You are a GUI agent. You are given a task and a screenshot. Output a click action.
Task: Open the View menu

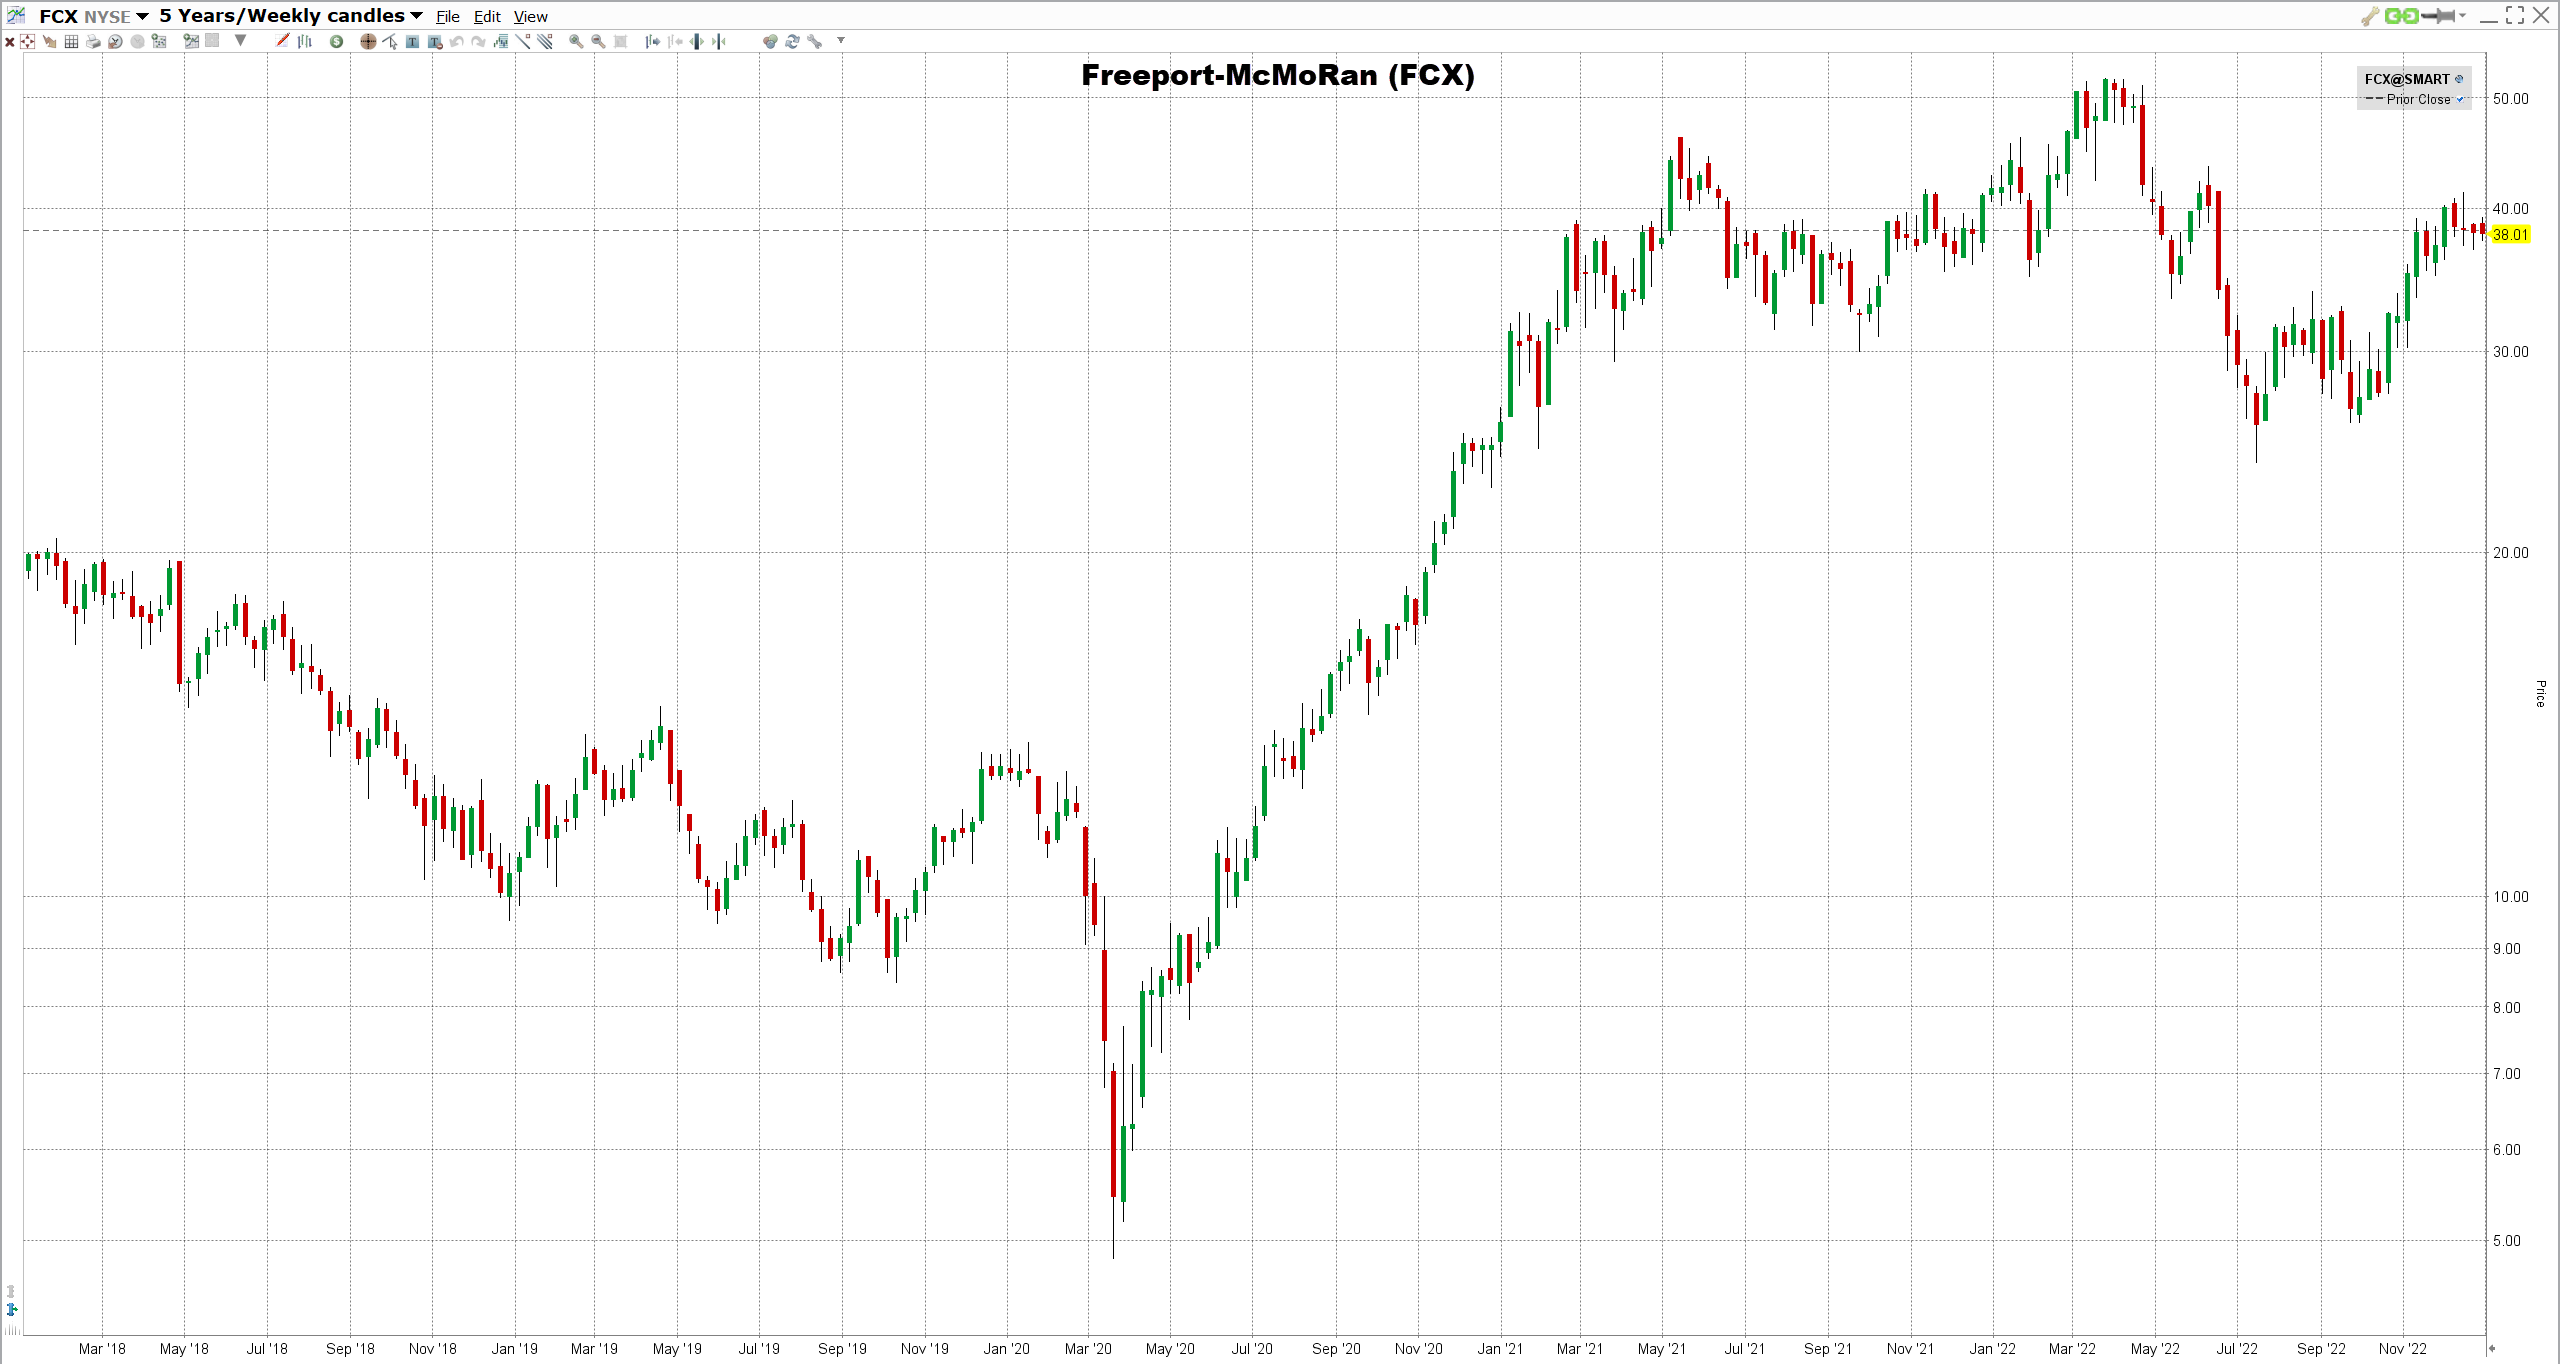tap(531, 17)
